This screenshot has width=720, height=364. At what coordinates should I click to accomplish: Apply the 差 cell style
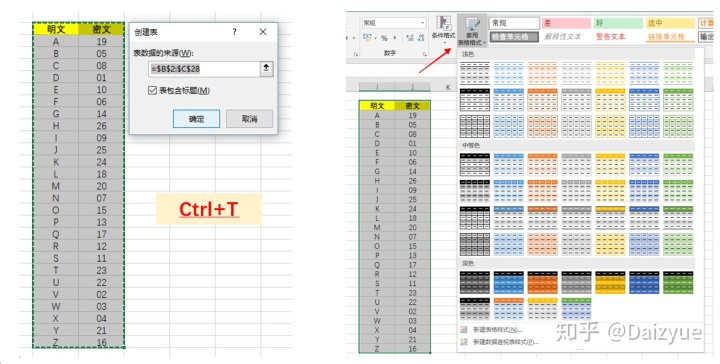click(566, 23)
